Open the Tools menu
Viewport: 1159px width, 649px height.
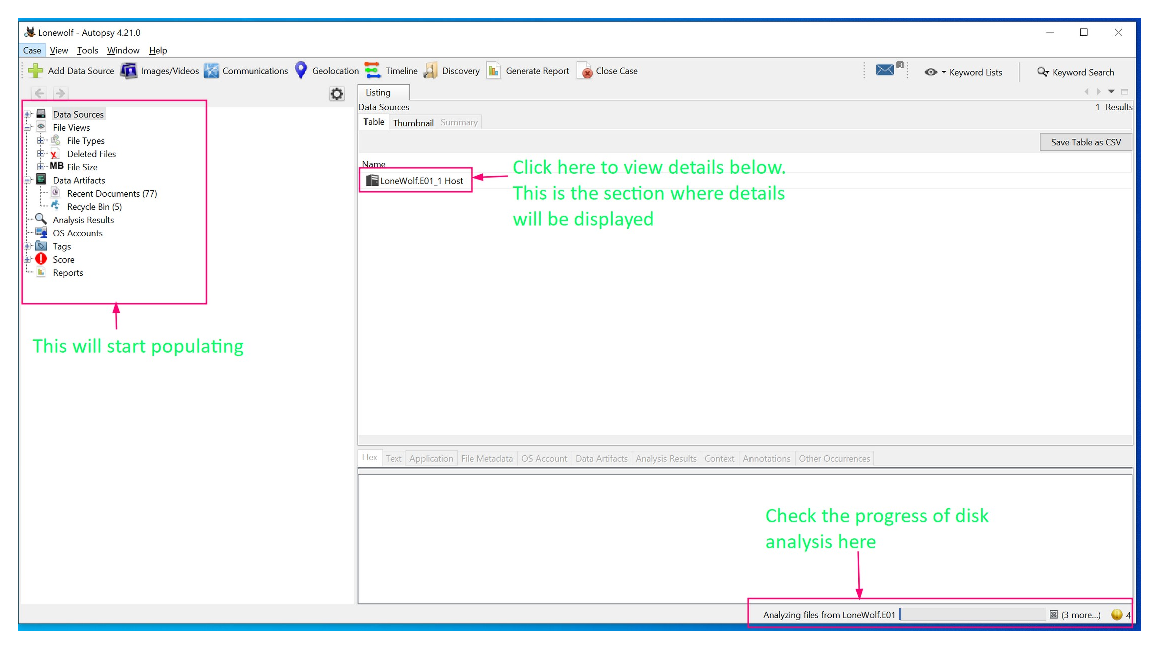click(x=87, y=50)
